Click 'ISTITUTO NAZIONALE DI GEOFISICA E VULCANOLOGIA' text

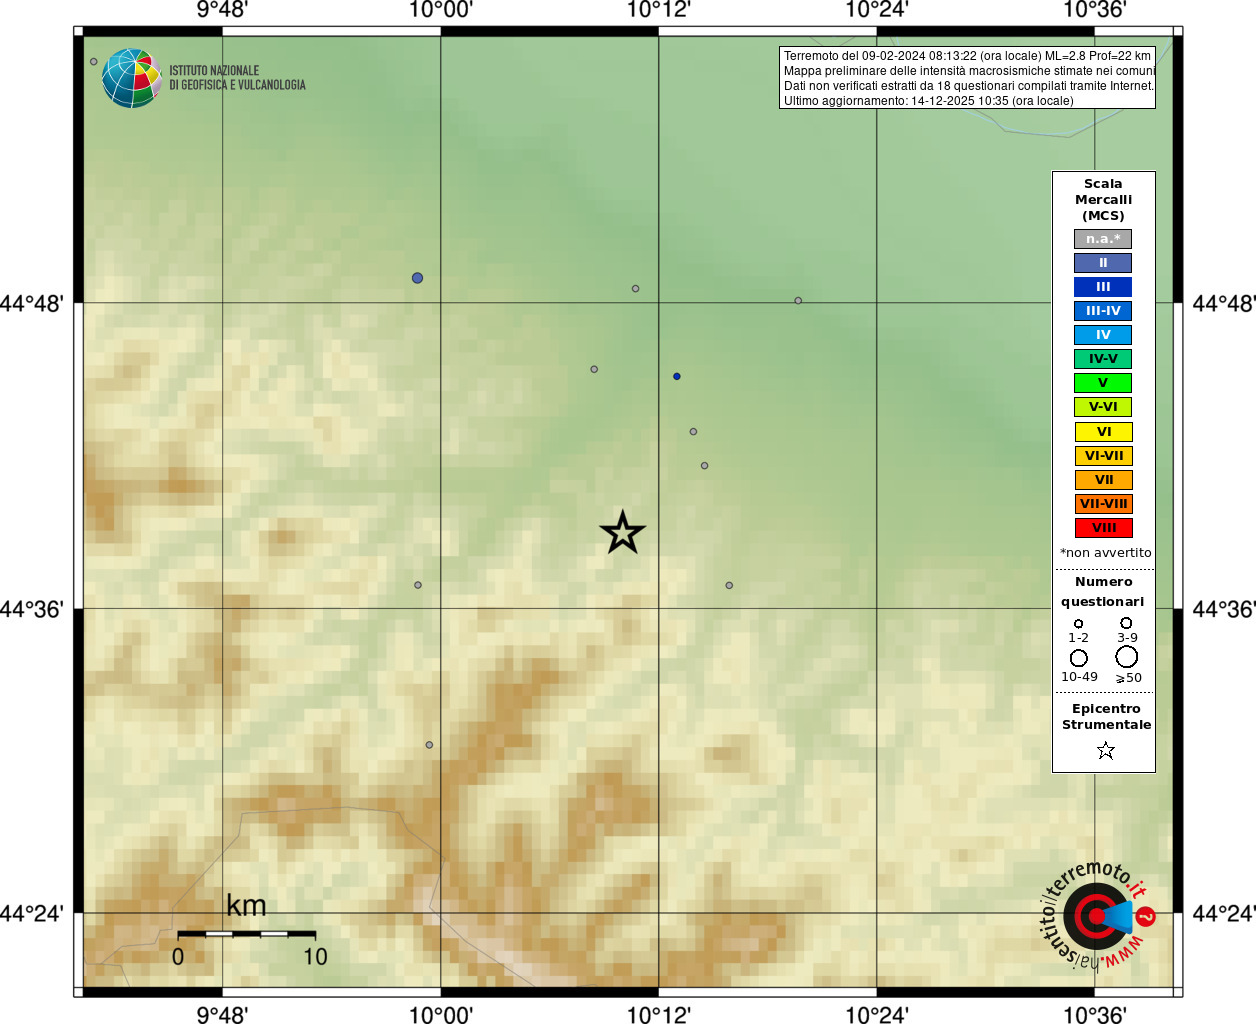click(237, 78)
